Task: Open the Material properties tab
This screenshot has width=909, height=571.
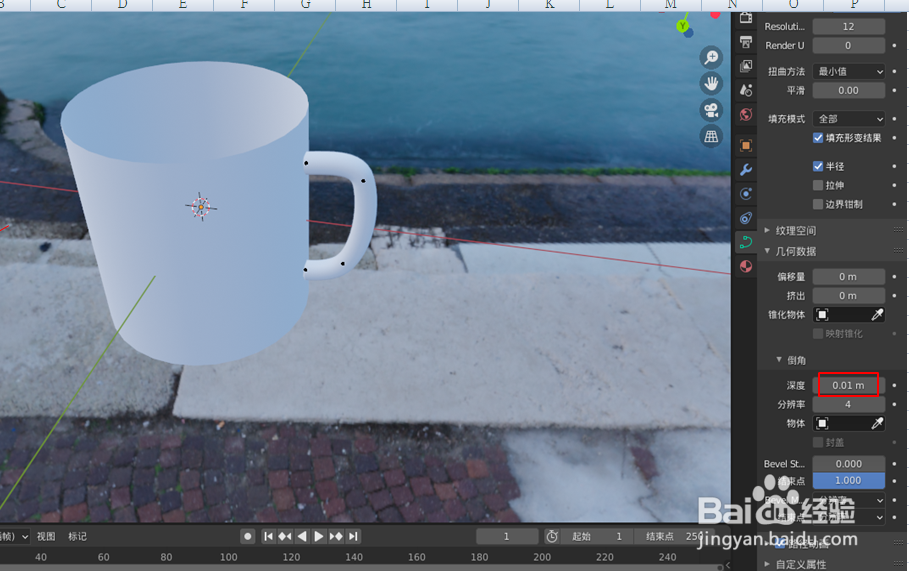Action: click(x=746, y=267)
